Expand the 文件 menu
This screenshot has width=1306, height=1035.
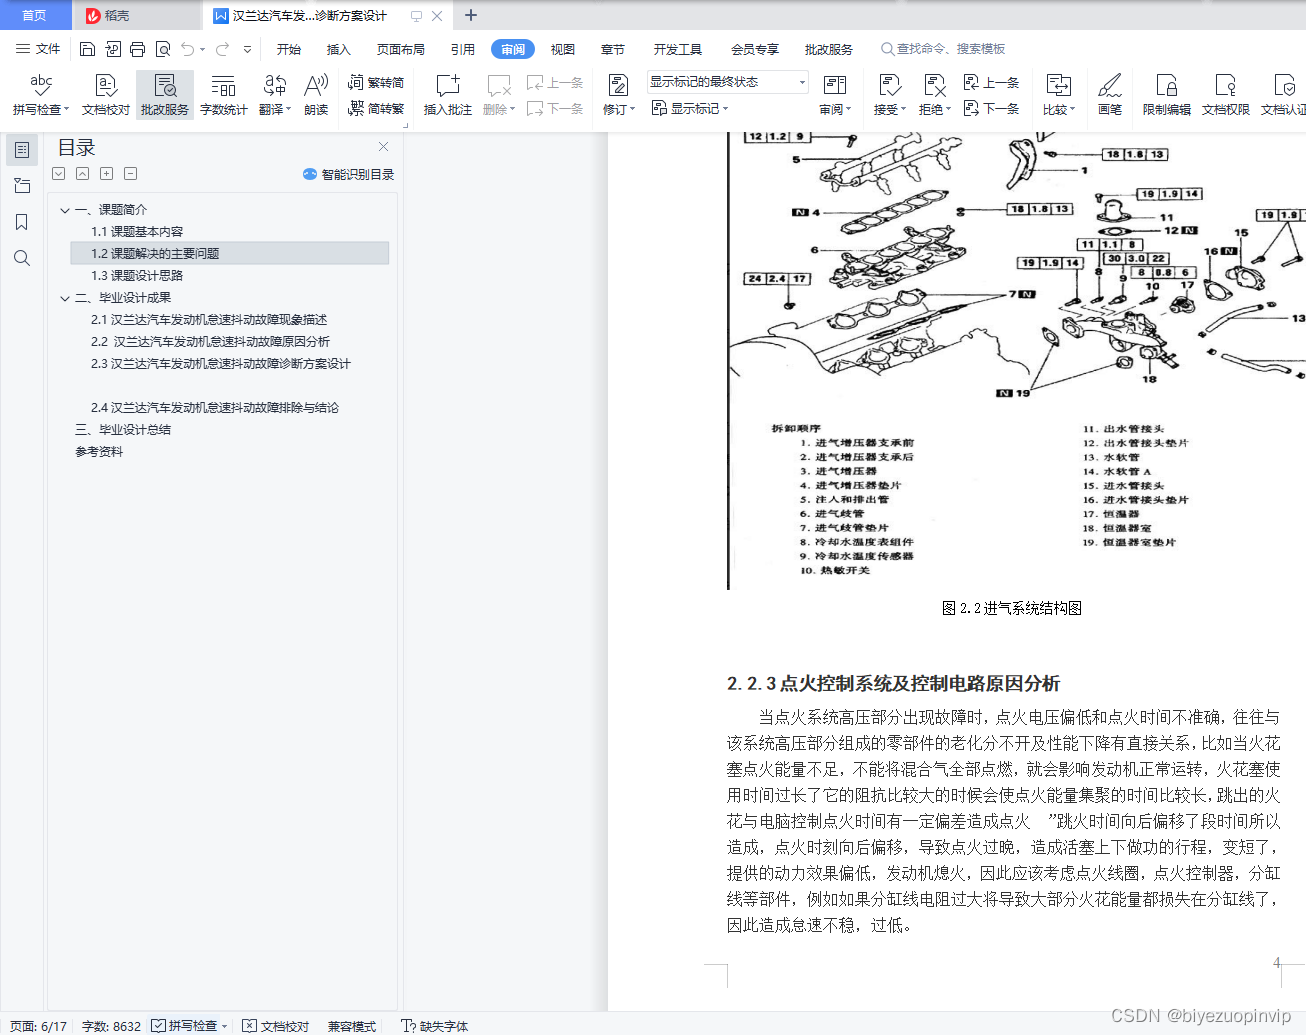click(38, 49)
